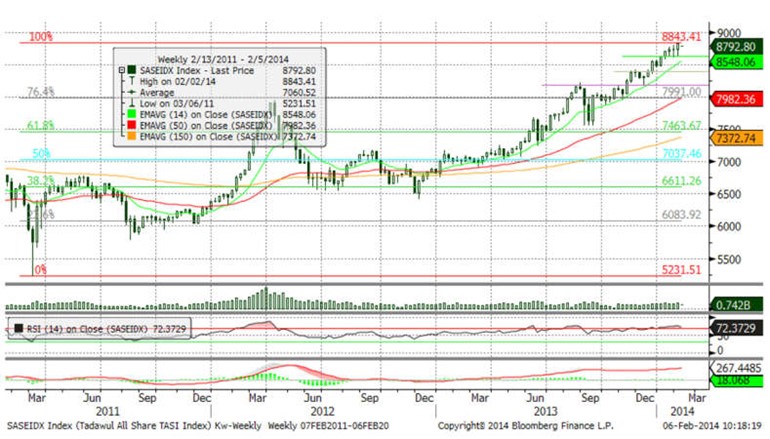Click the 6611.26 Fibonacci price label

(x=681, y=181)
